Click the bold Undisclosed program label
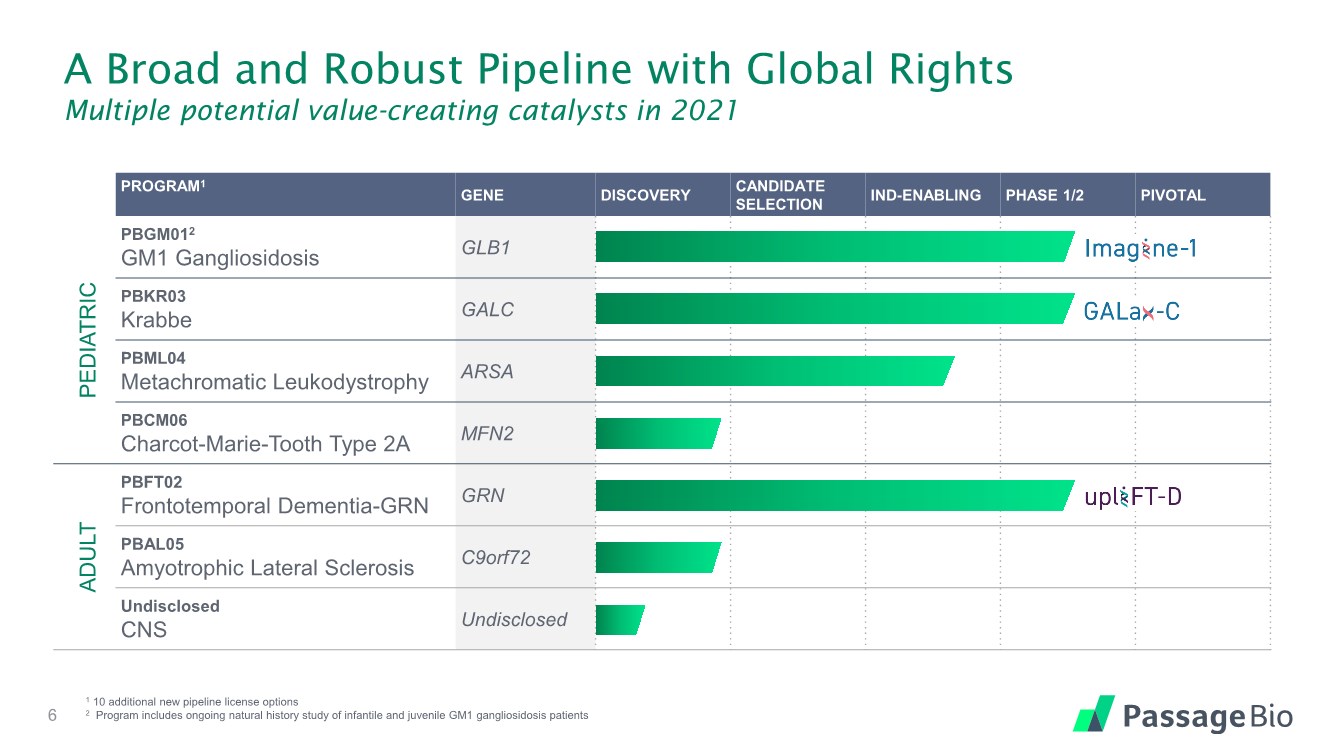 (170, 606)
